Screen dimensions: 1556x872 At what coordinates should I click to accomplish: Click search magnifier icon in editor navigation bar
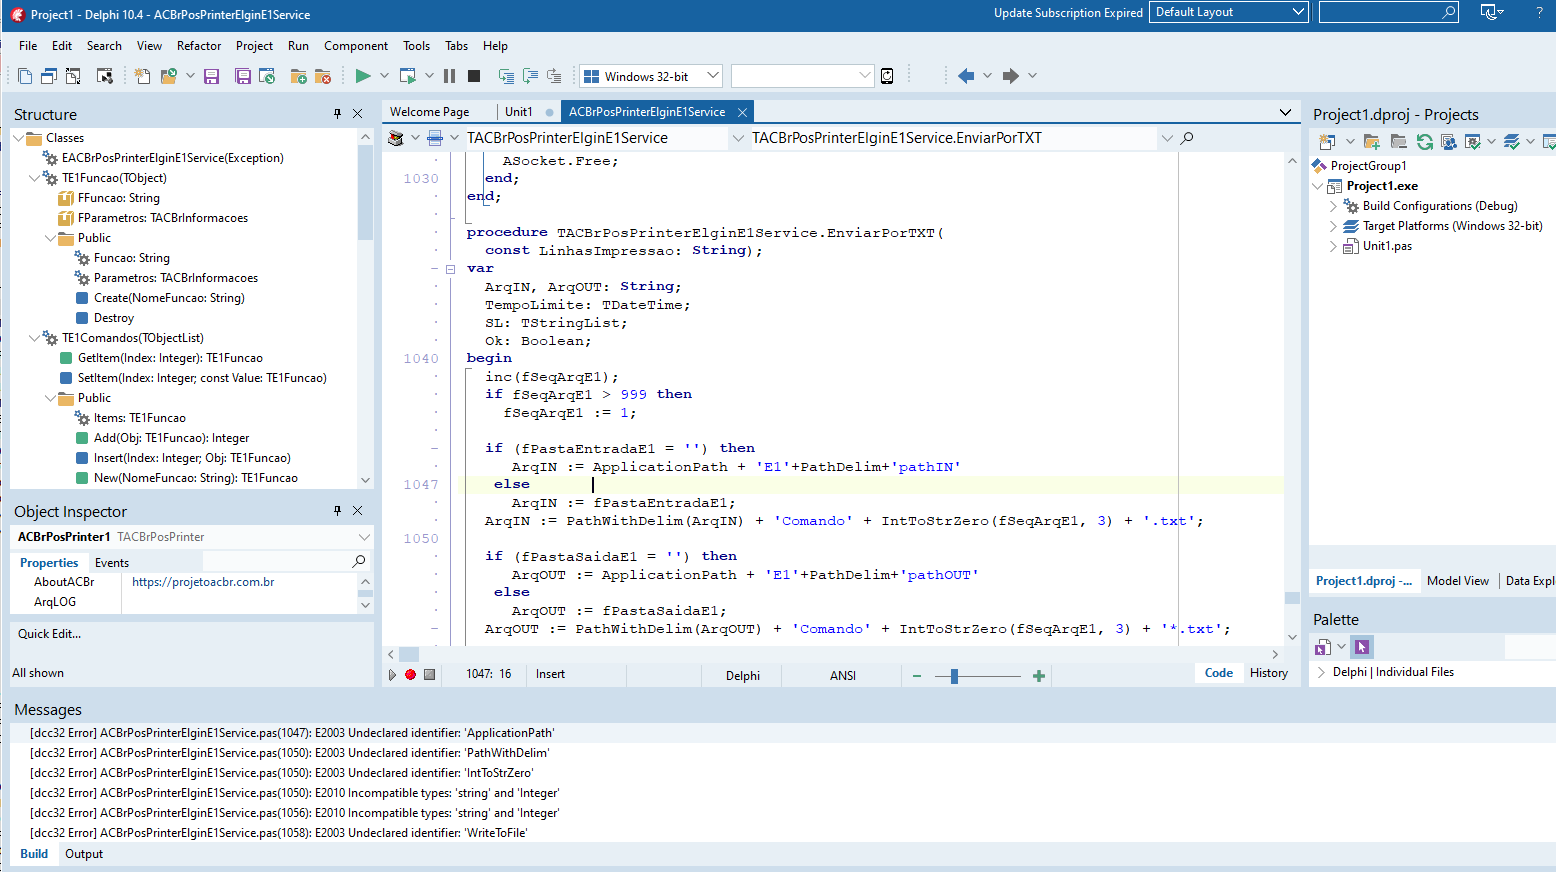point(1187,138)
